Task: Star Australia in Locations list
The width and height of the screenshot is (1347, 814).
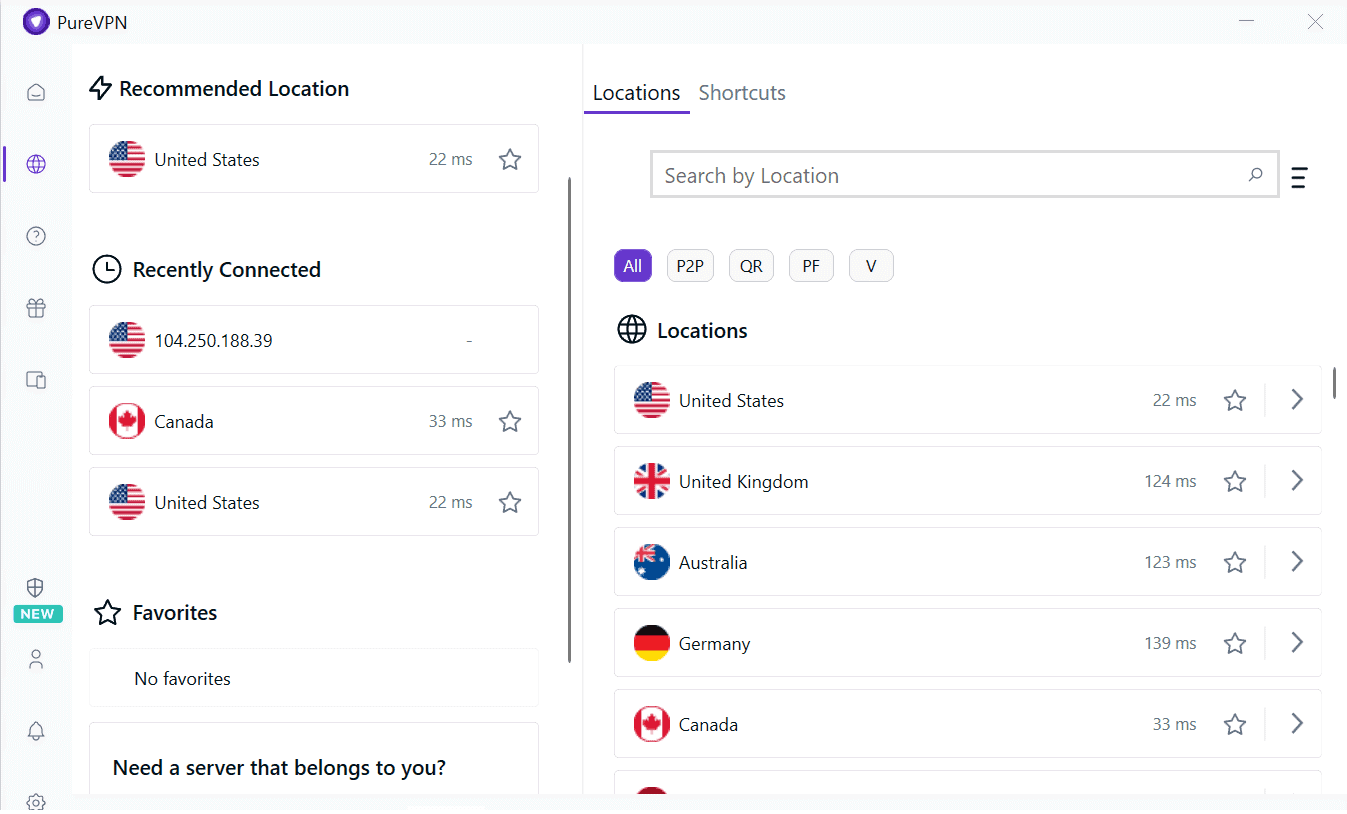Action: pyautogui.click(x=1235, y=562)
